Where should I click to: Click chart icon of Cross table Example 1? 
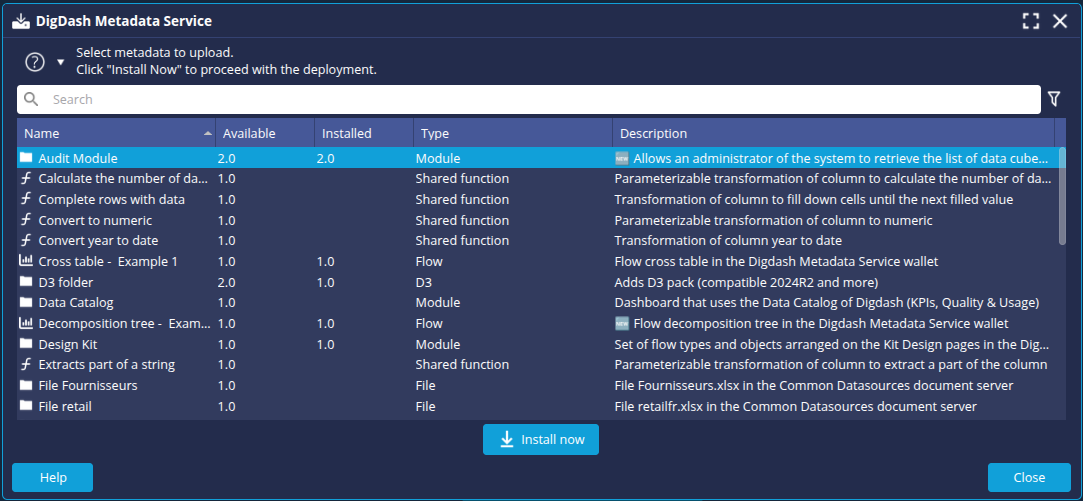pyautogui.click(x=26, y=261)
